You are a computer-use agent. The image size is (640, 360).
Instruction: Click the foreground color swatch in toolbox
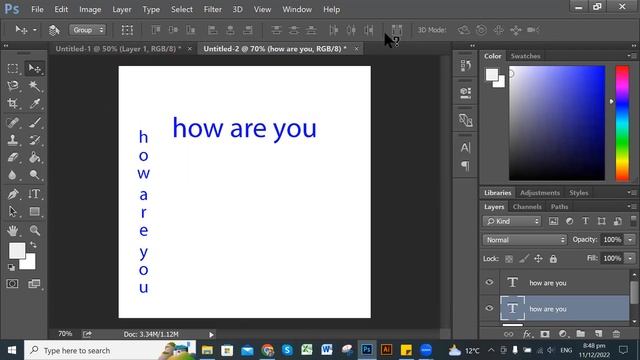tap(17, 250)
